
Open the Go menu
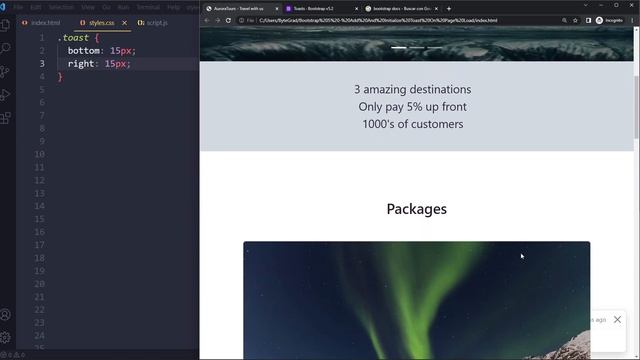click(107, 7)
